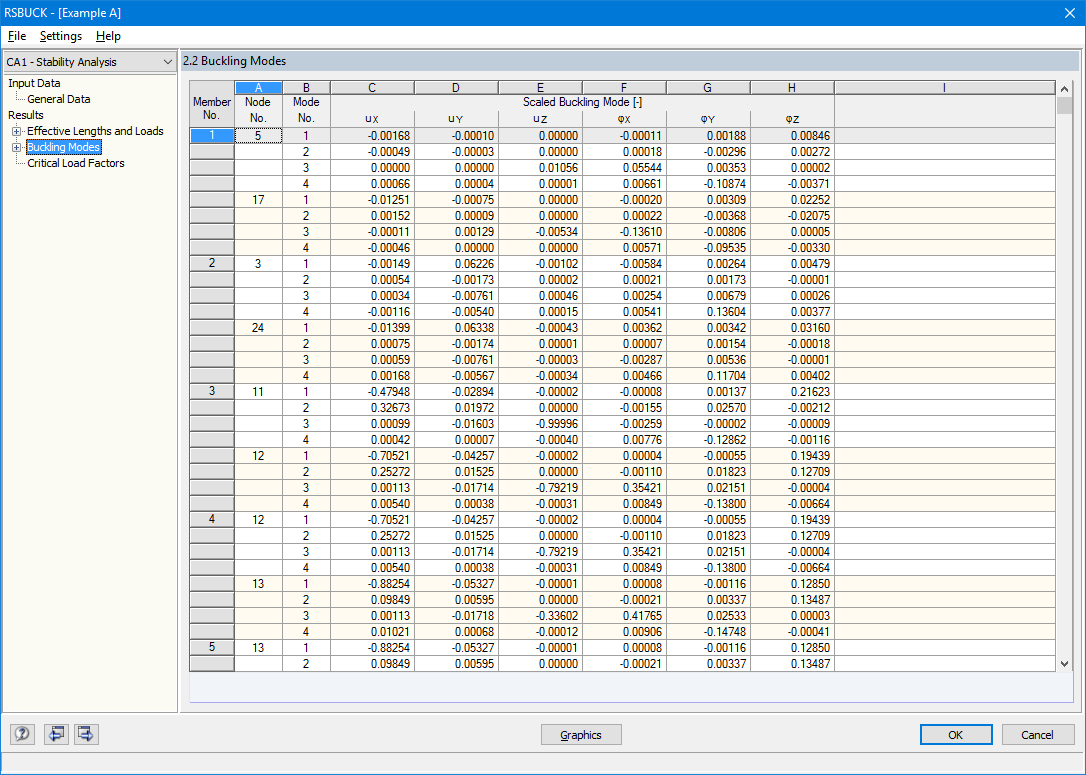Confirm with the OK button
The width and height of the screenshot is (1086, 775).
(956, 735)
